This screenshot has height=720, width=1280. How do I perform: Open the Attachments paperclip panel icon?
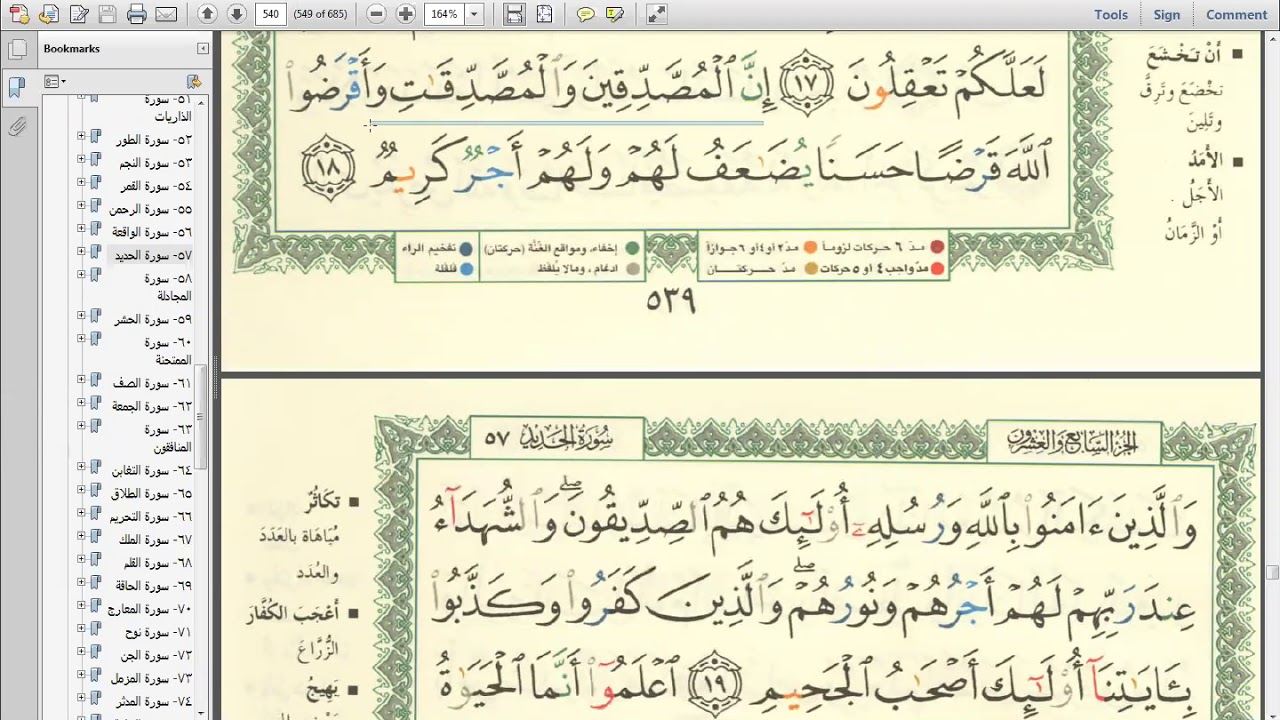16,127
